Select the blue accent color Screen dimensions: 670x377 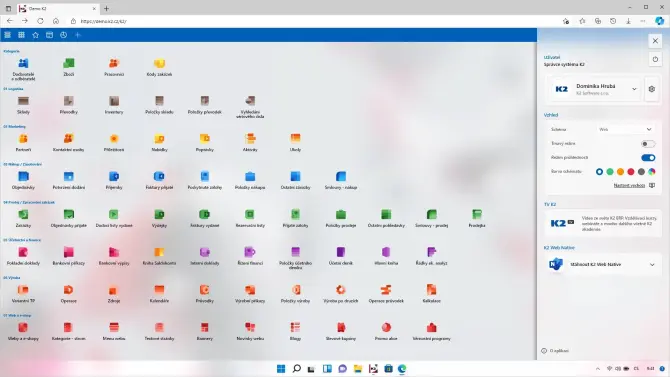tap(599, 172)
